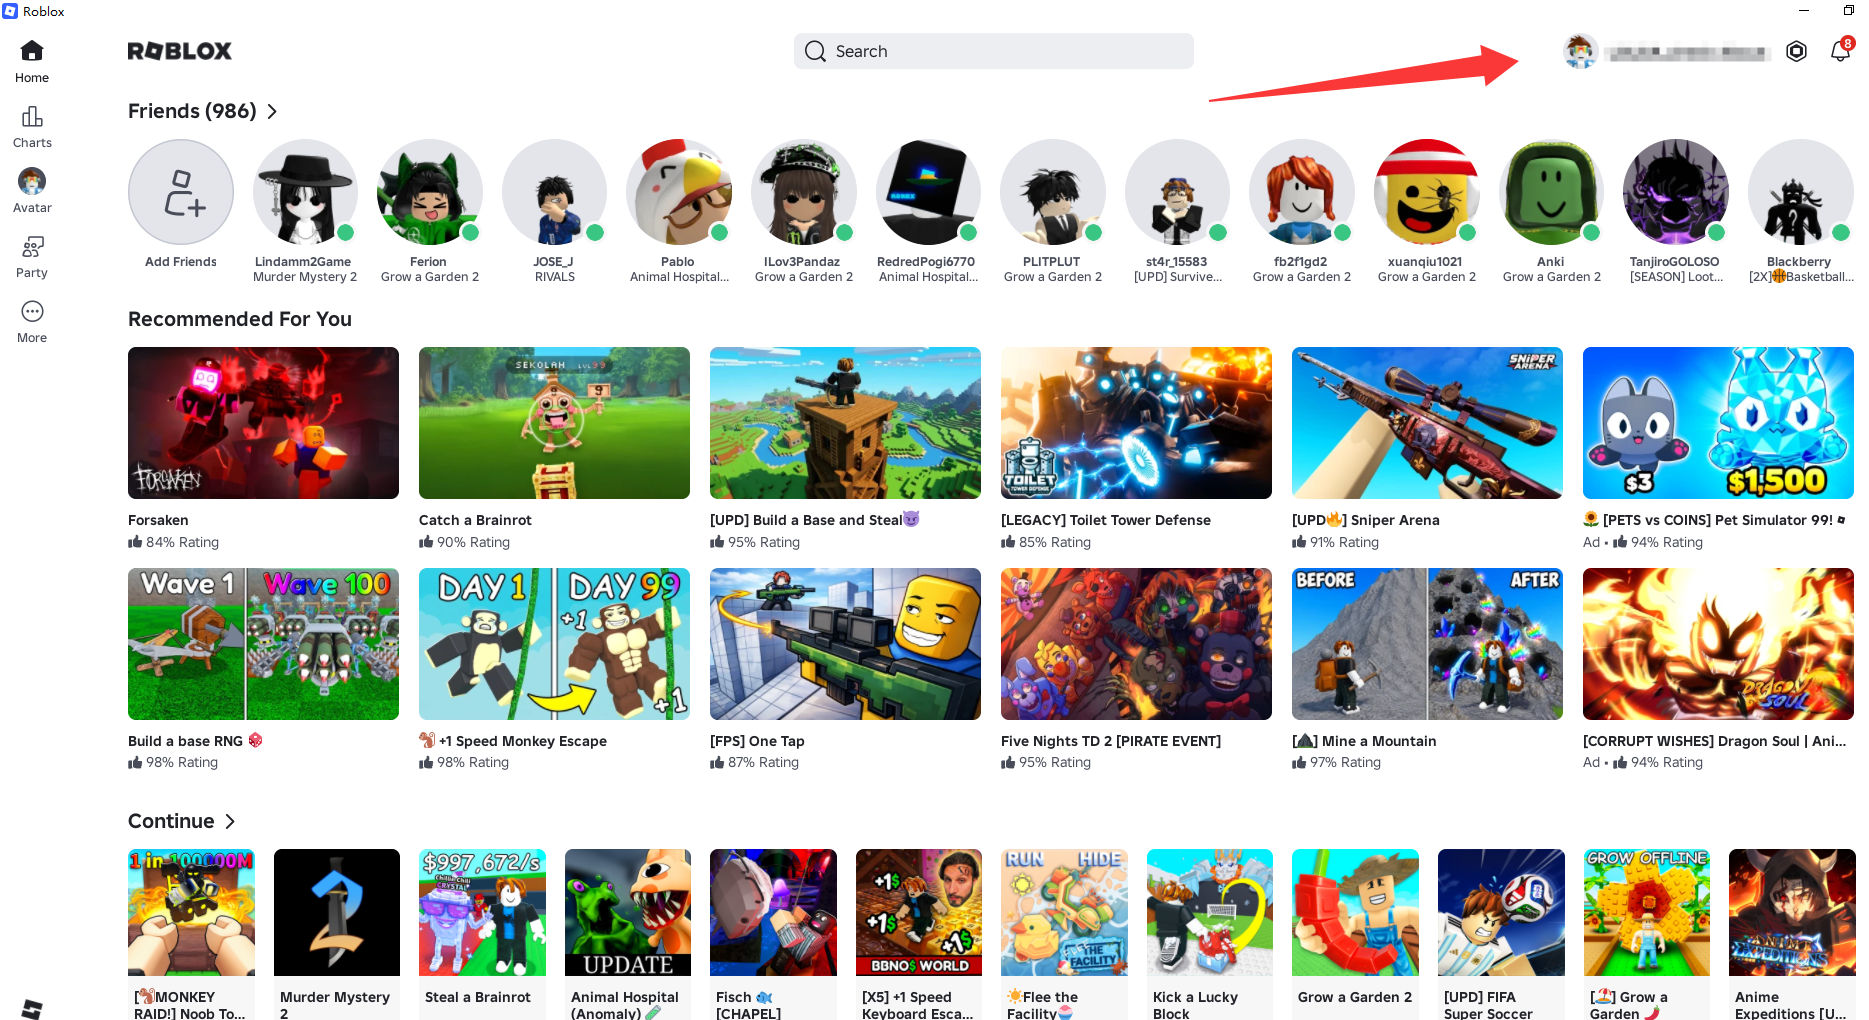
Task: Click the Five Nights TD 2 title
Action: click(x=1111, y=741)
